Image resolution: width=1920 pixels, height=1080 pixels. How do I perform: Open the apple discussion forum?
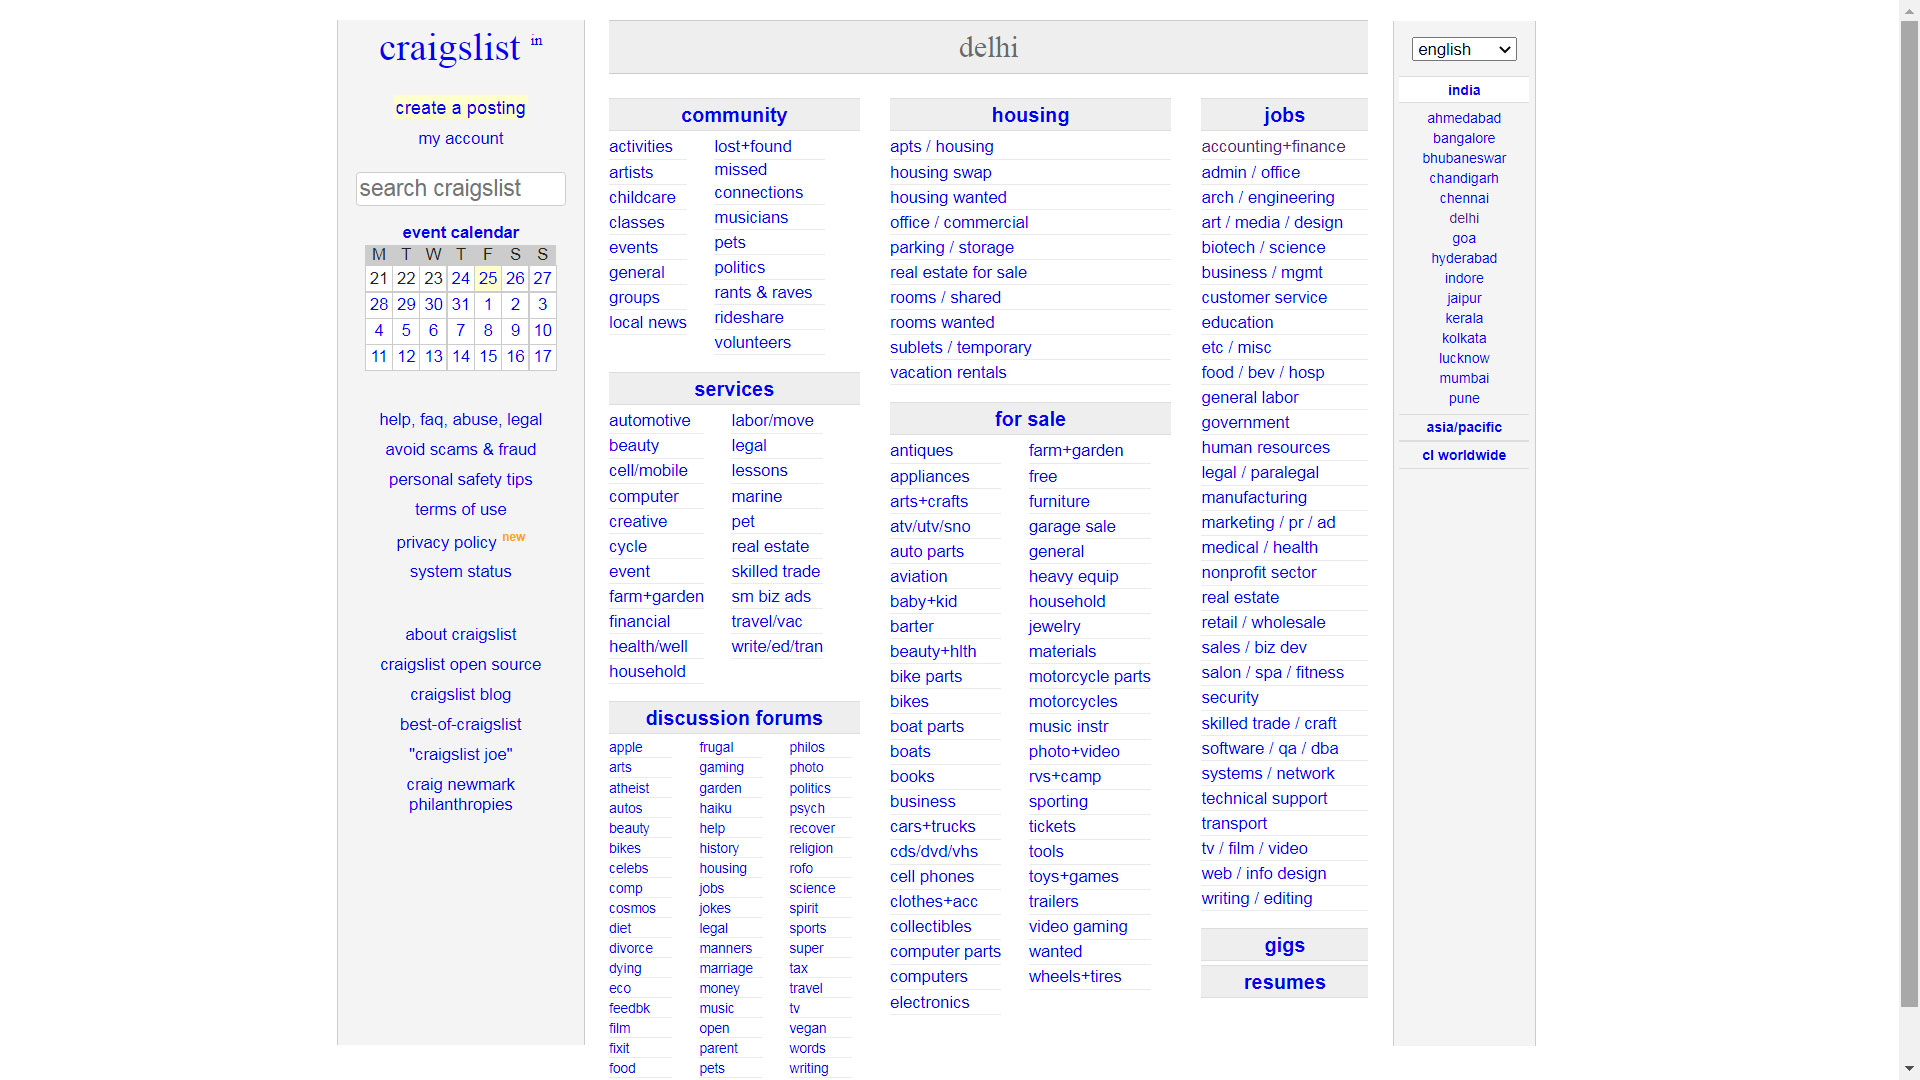click(x=626, y=747)
